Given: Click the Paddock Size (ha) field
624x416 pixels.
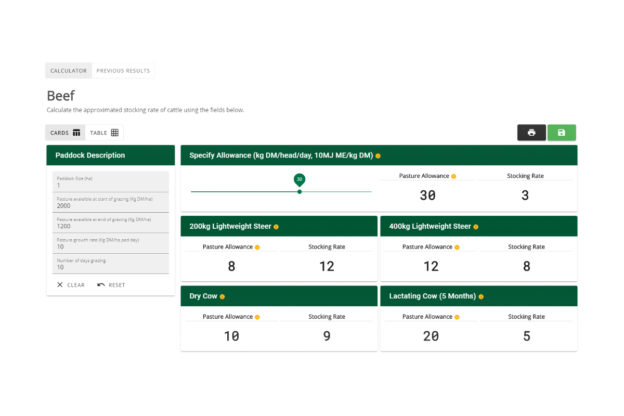Looking at the screenshot, I should tap(110, 182).
